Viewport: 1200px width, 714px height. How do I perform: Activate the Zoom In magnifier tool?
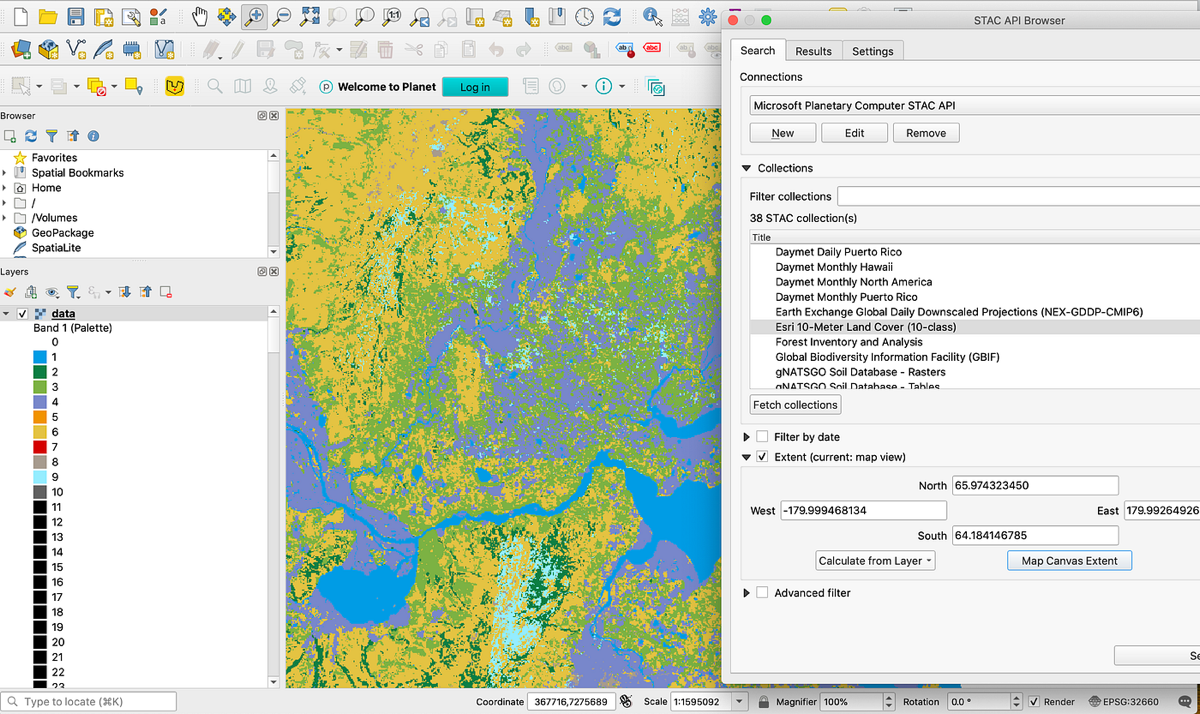[254, 17]
